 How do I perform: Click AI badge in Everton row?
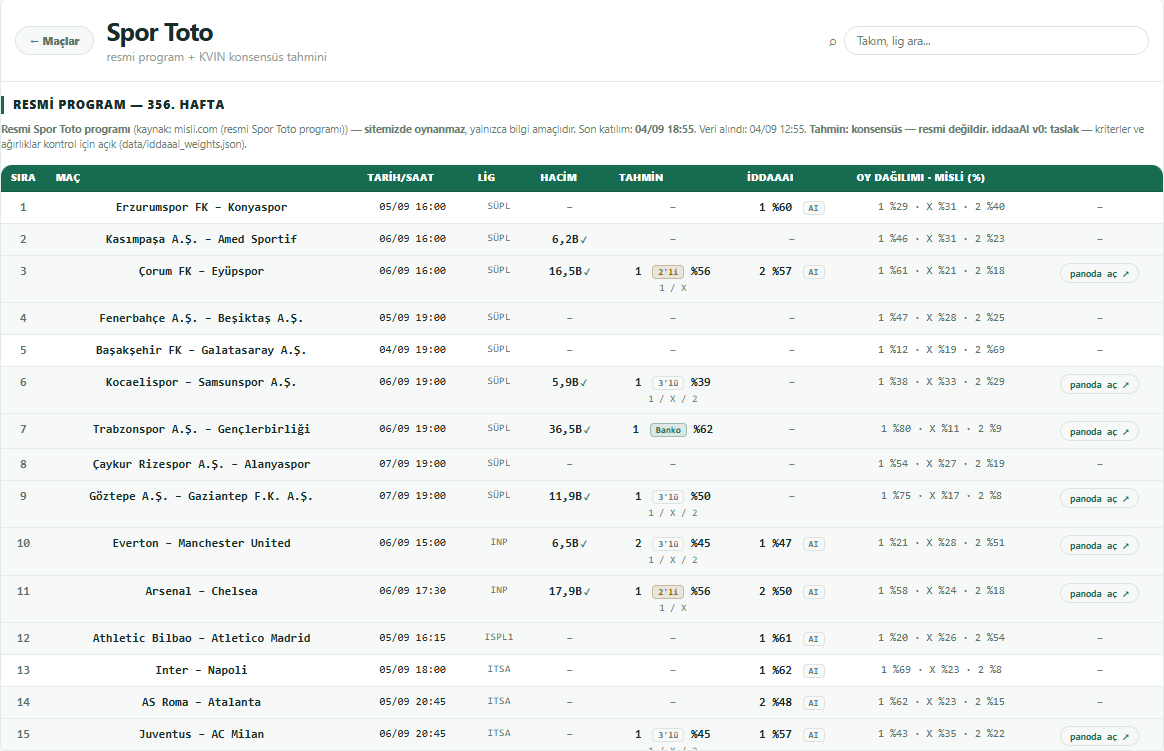pyautogui.click(x=814, y=544)
